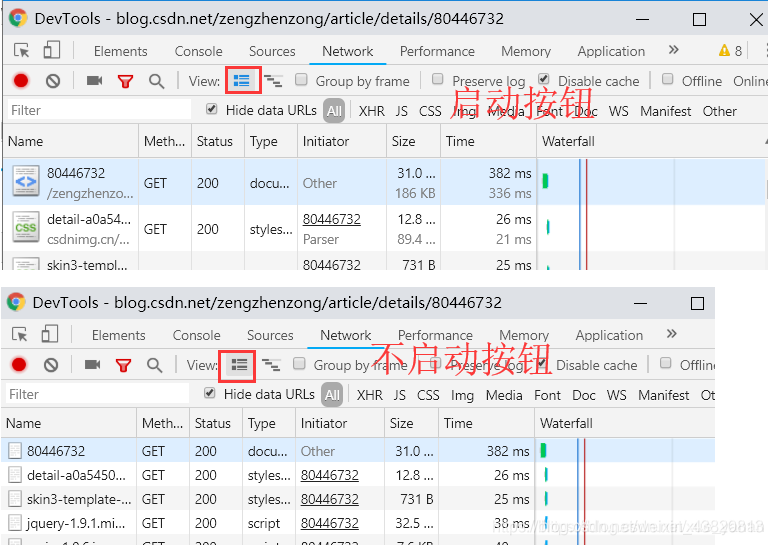Click Filter text field in bottom window
This screenshot has width=773, height=545.
[97, 394]
